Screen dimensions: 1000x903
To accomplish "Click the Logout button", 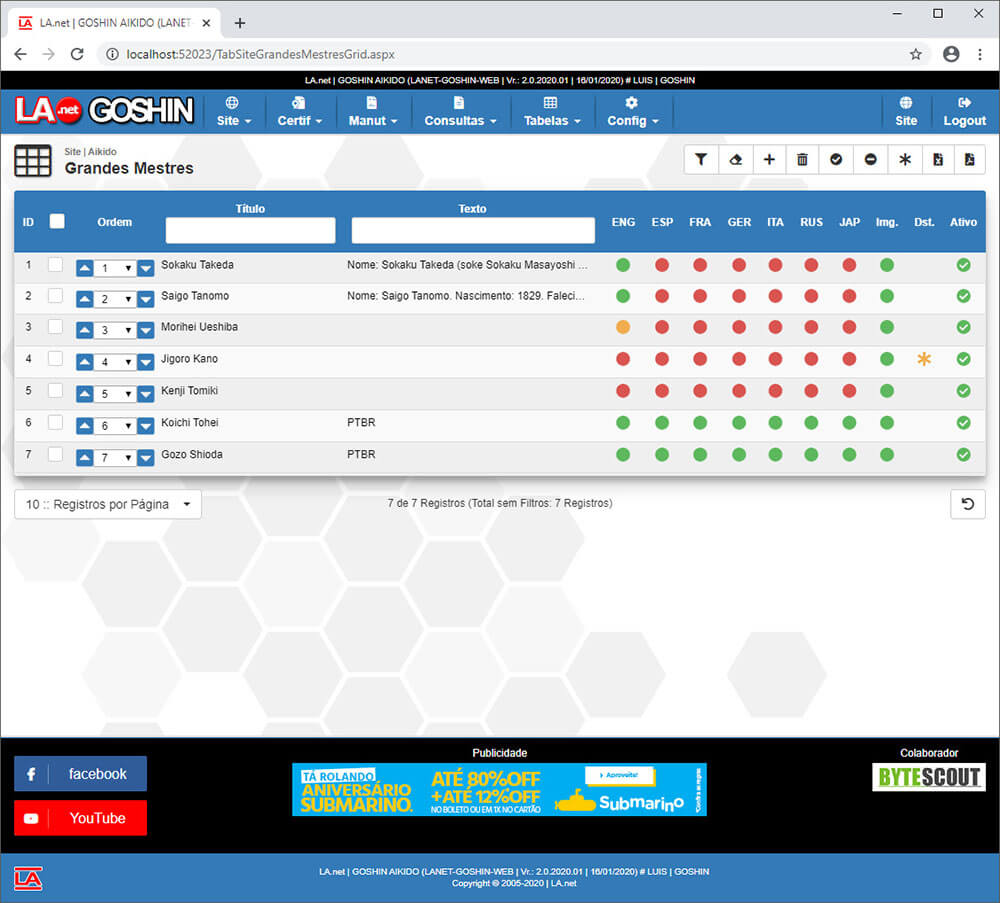I will point(964,112).
